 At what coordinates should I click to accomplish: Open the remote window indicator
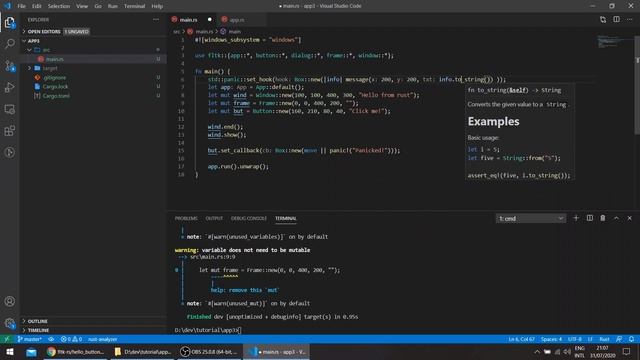coord(7,339)
